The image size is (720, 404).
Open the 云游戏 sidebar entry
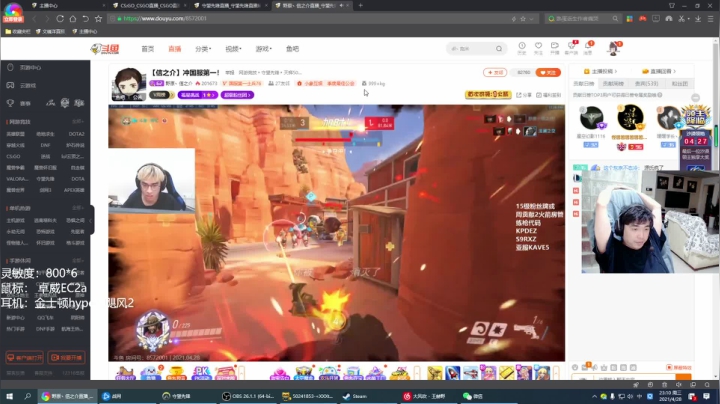click(22, 85)
